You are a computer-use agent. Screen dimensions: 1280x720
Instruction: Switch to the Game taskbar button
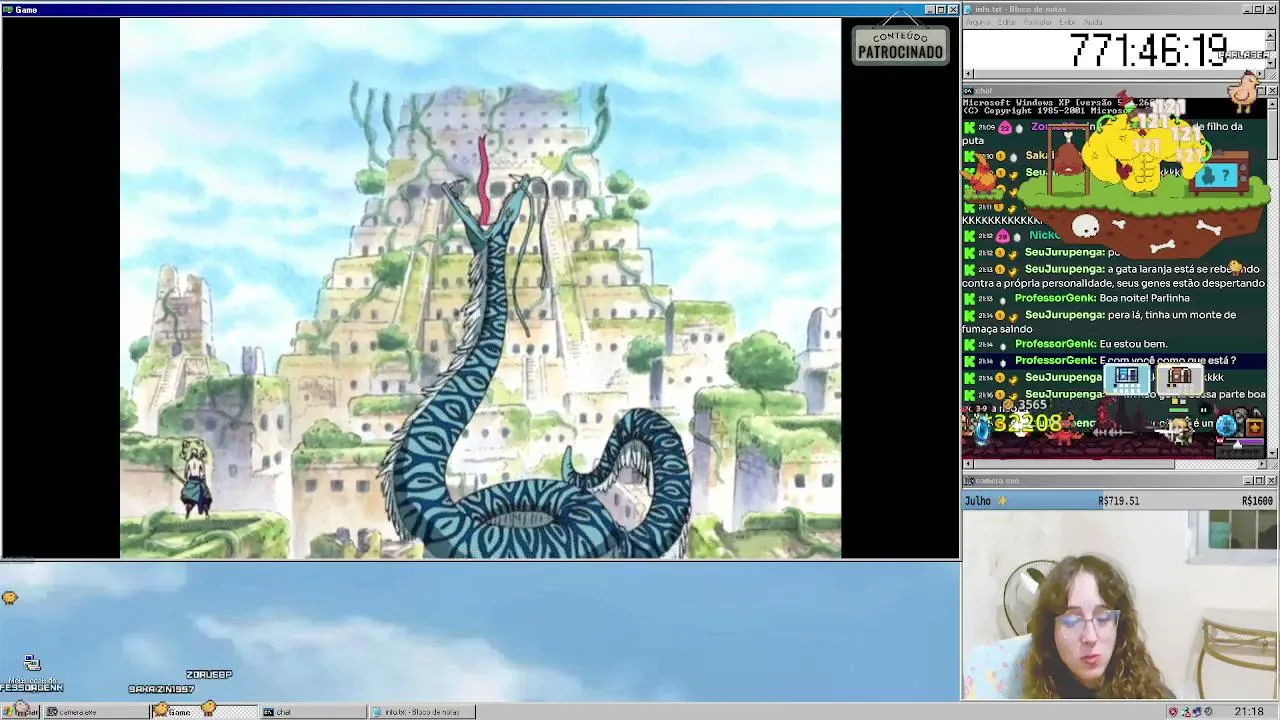click(204, 712)
